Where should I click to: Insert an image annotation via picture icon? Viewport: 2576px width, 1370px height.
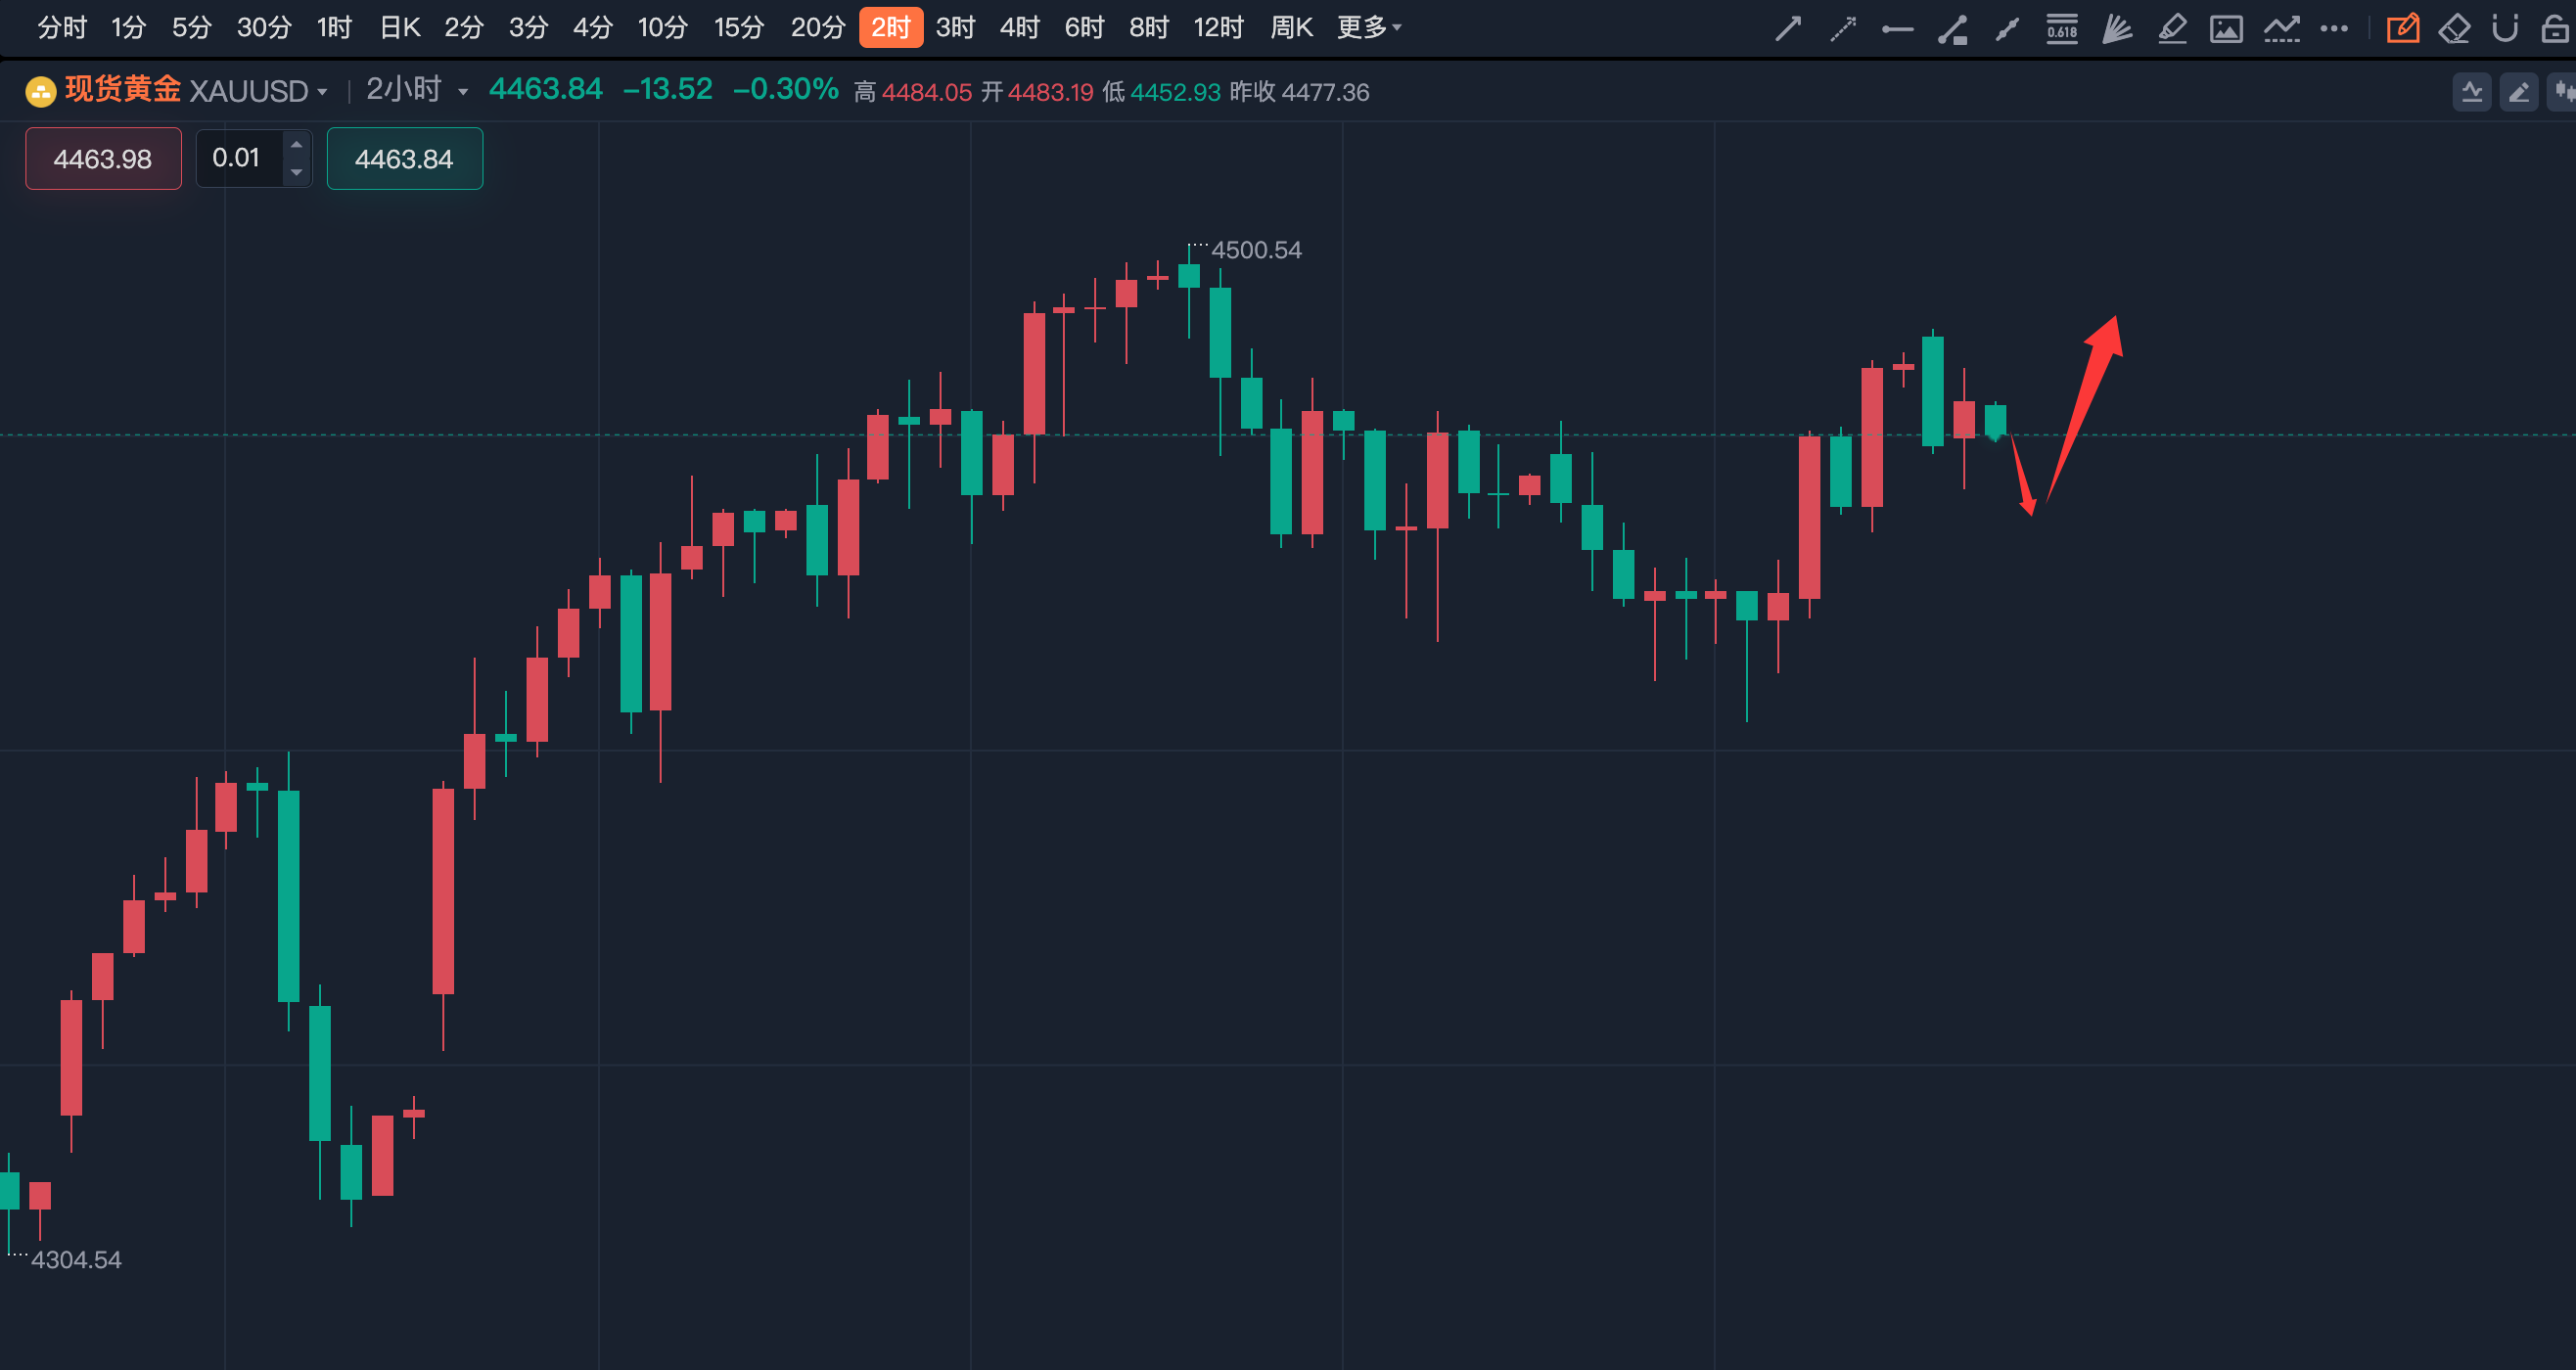[2226, 29]
